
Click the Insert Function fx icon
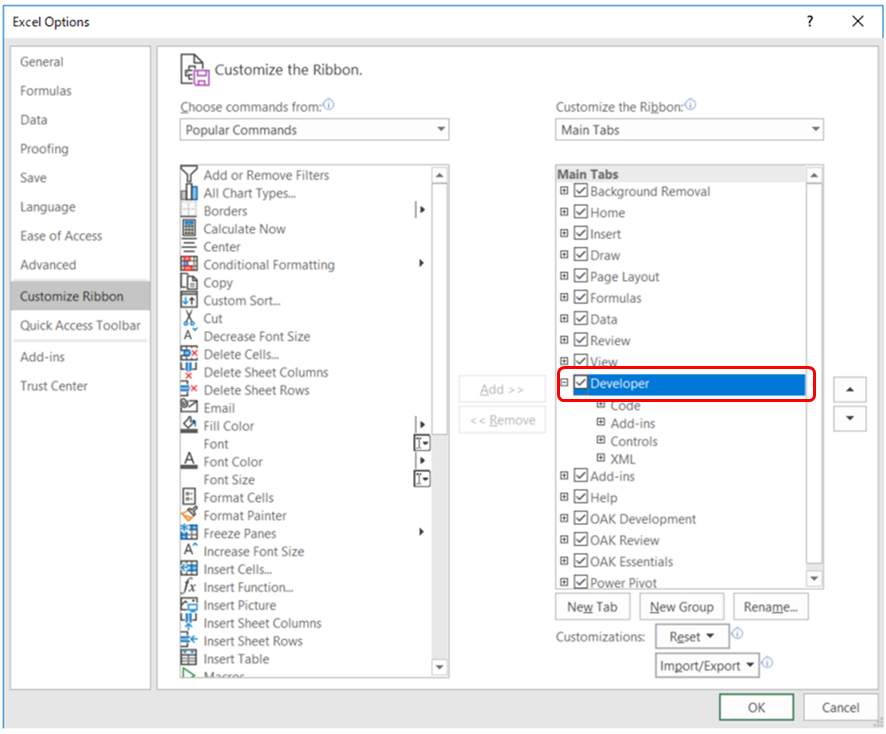pyautogui.click(x=189, y=587)
